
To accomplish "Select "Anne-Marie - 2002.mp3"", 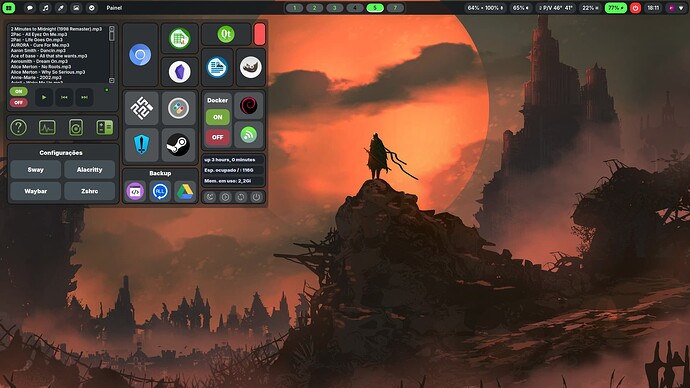I will pyautogui.click(x=36, y=77).
